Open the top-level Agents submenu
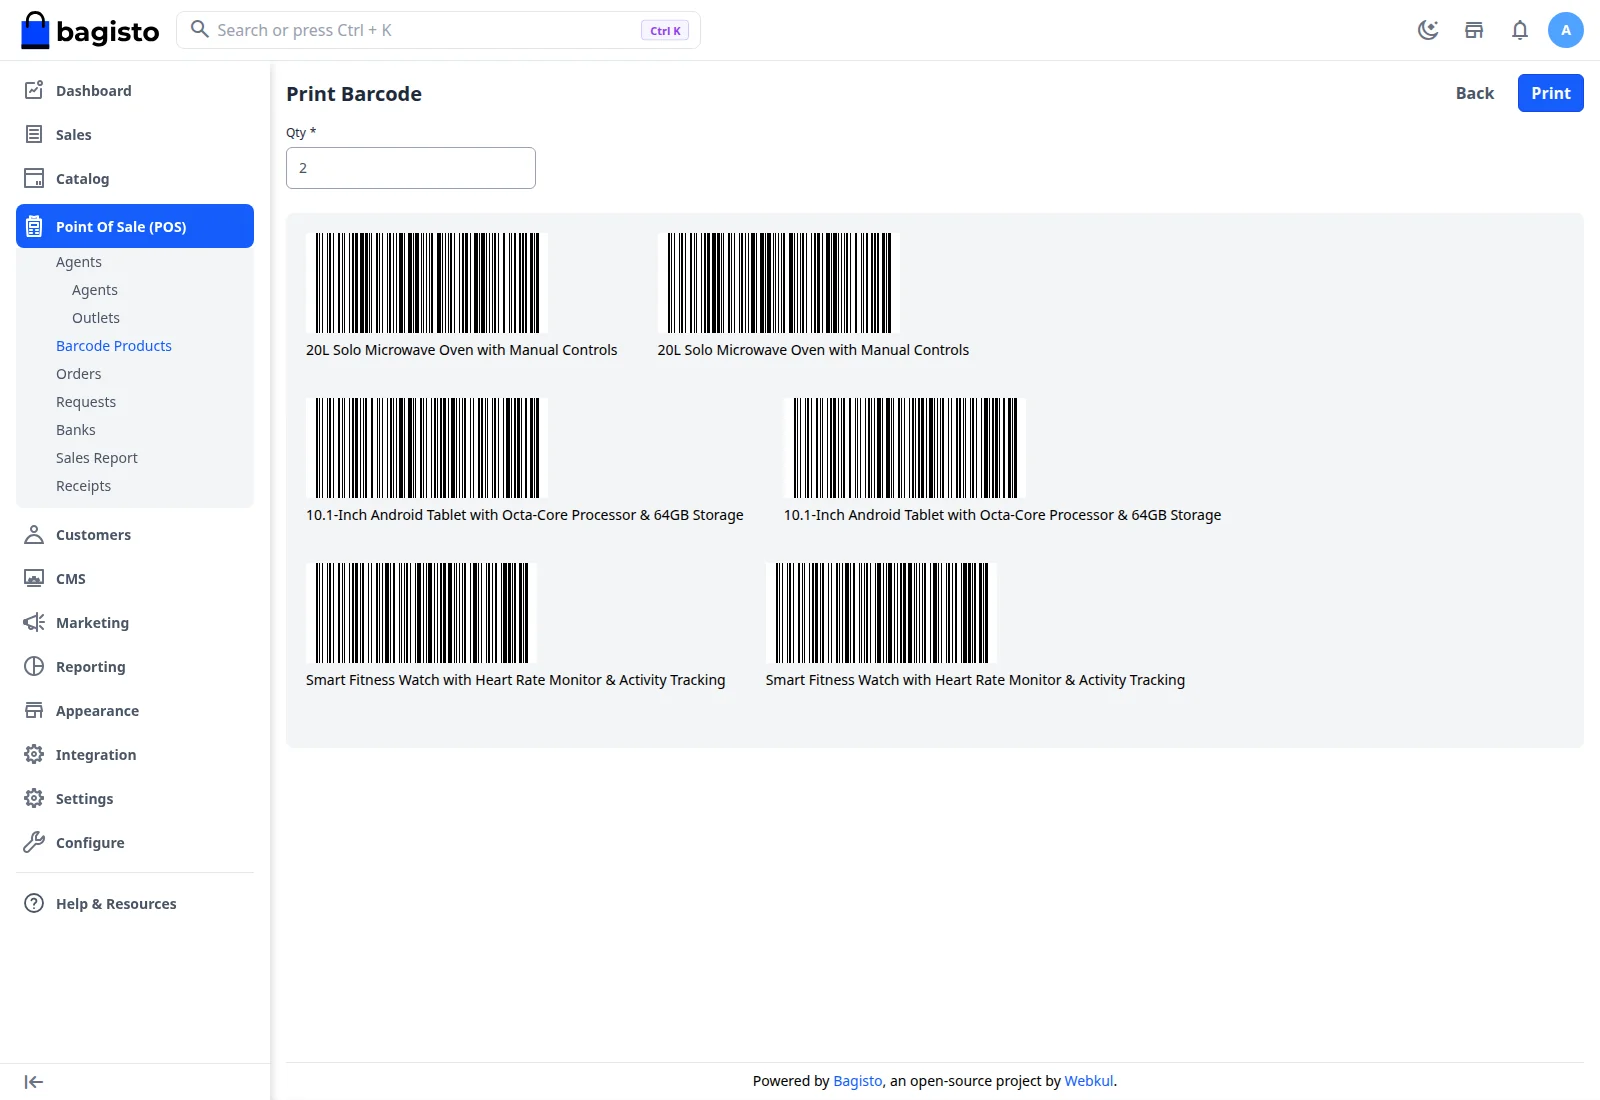Image resolution: width=1600 pixels, height=1100 pixels. [x=79, y=262]
